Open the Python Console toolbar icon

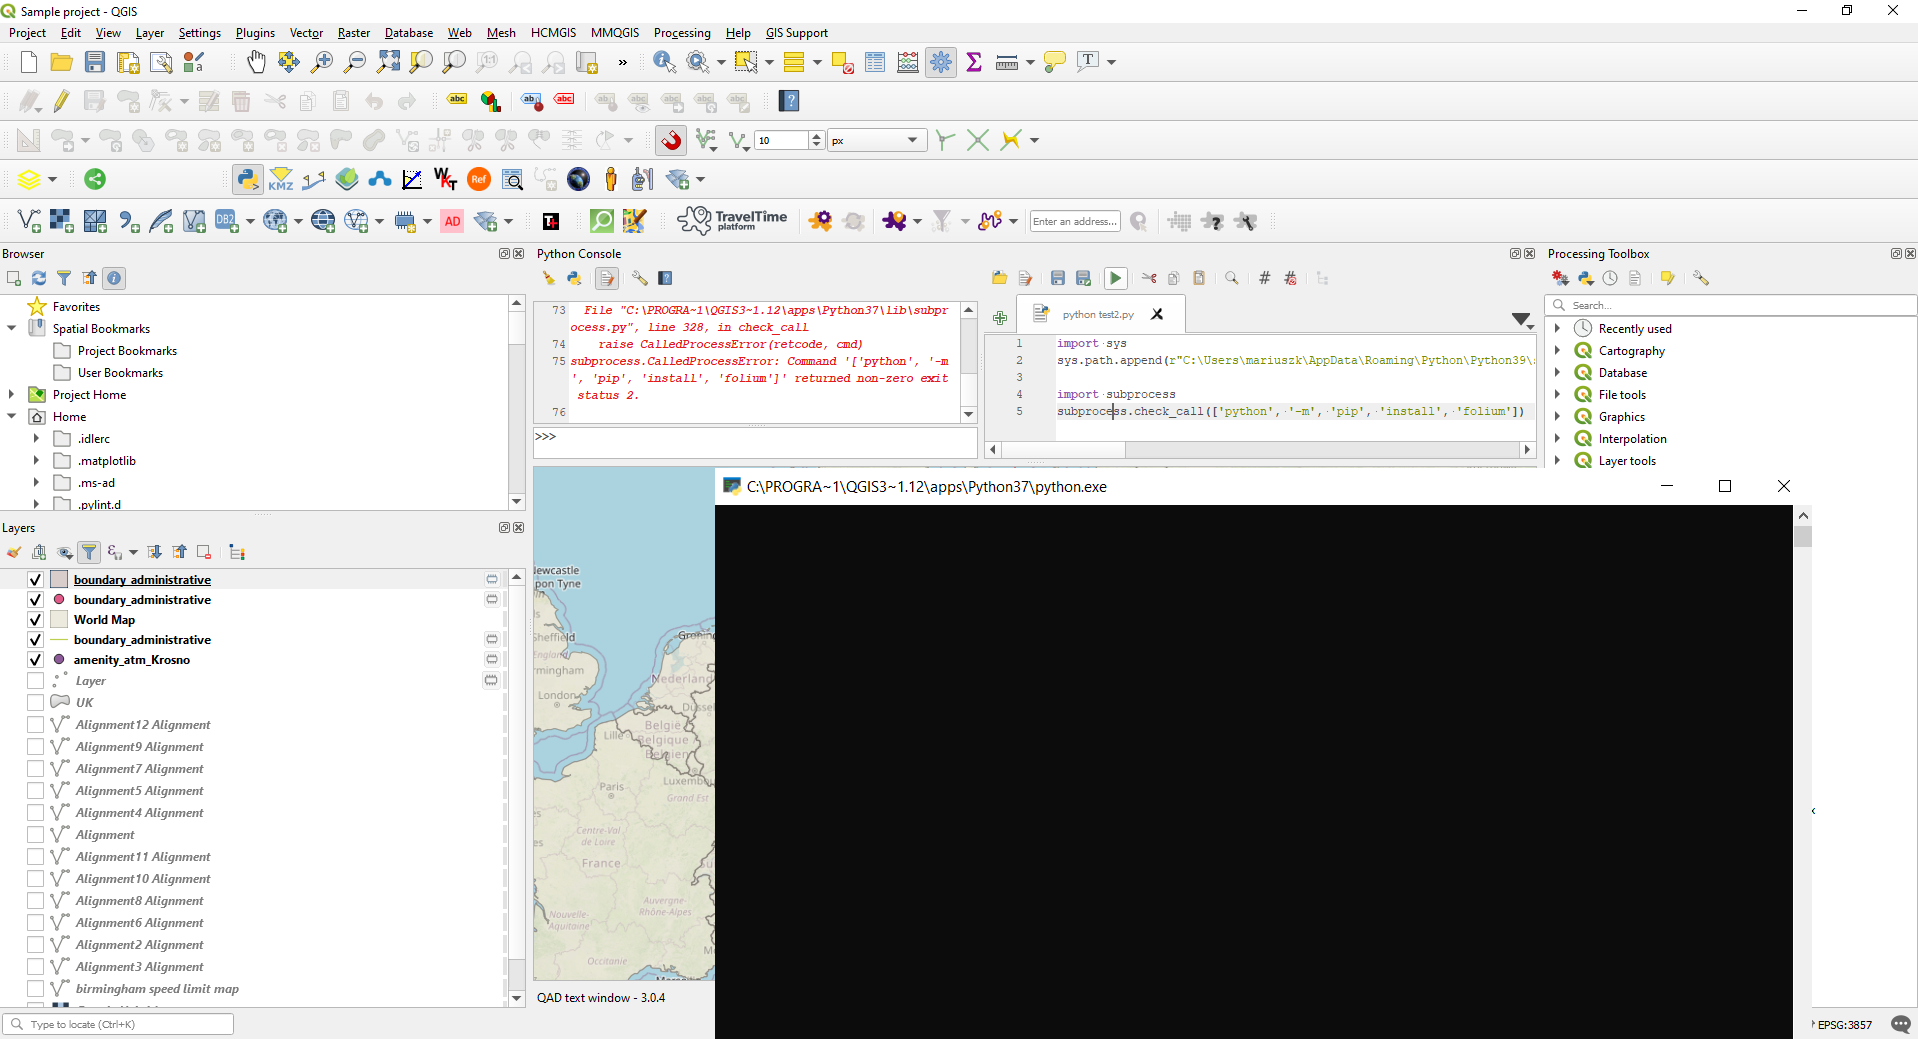(x=247, y=179)
